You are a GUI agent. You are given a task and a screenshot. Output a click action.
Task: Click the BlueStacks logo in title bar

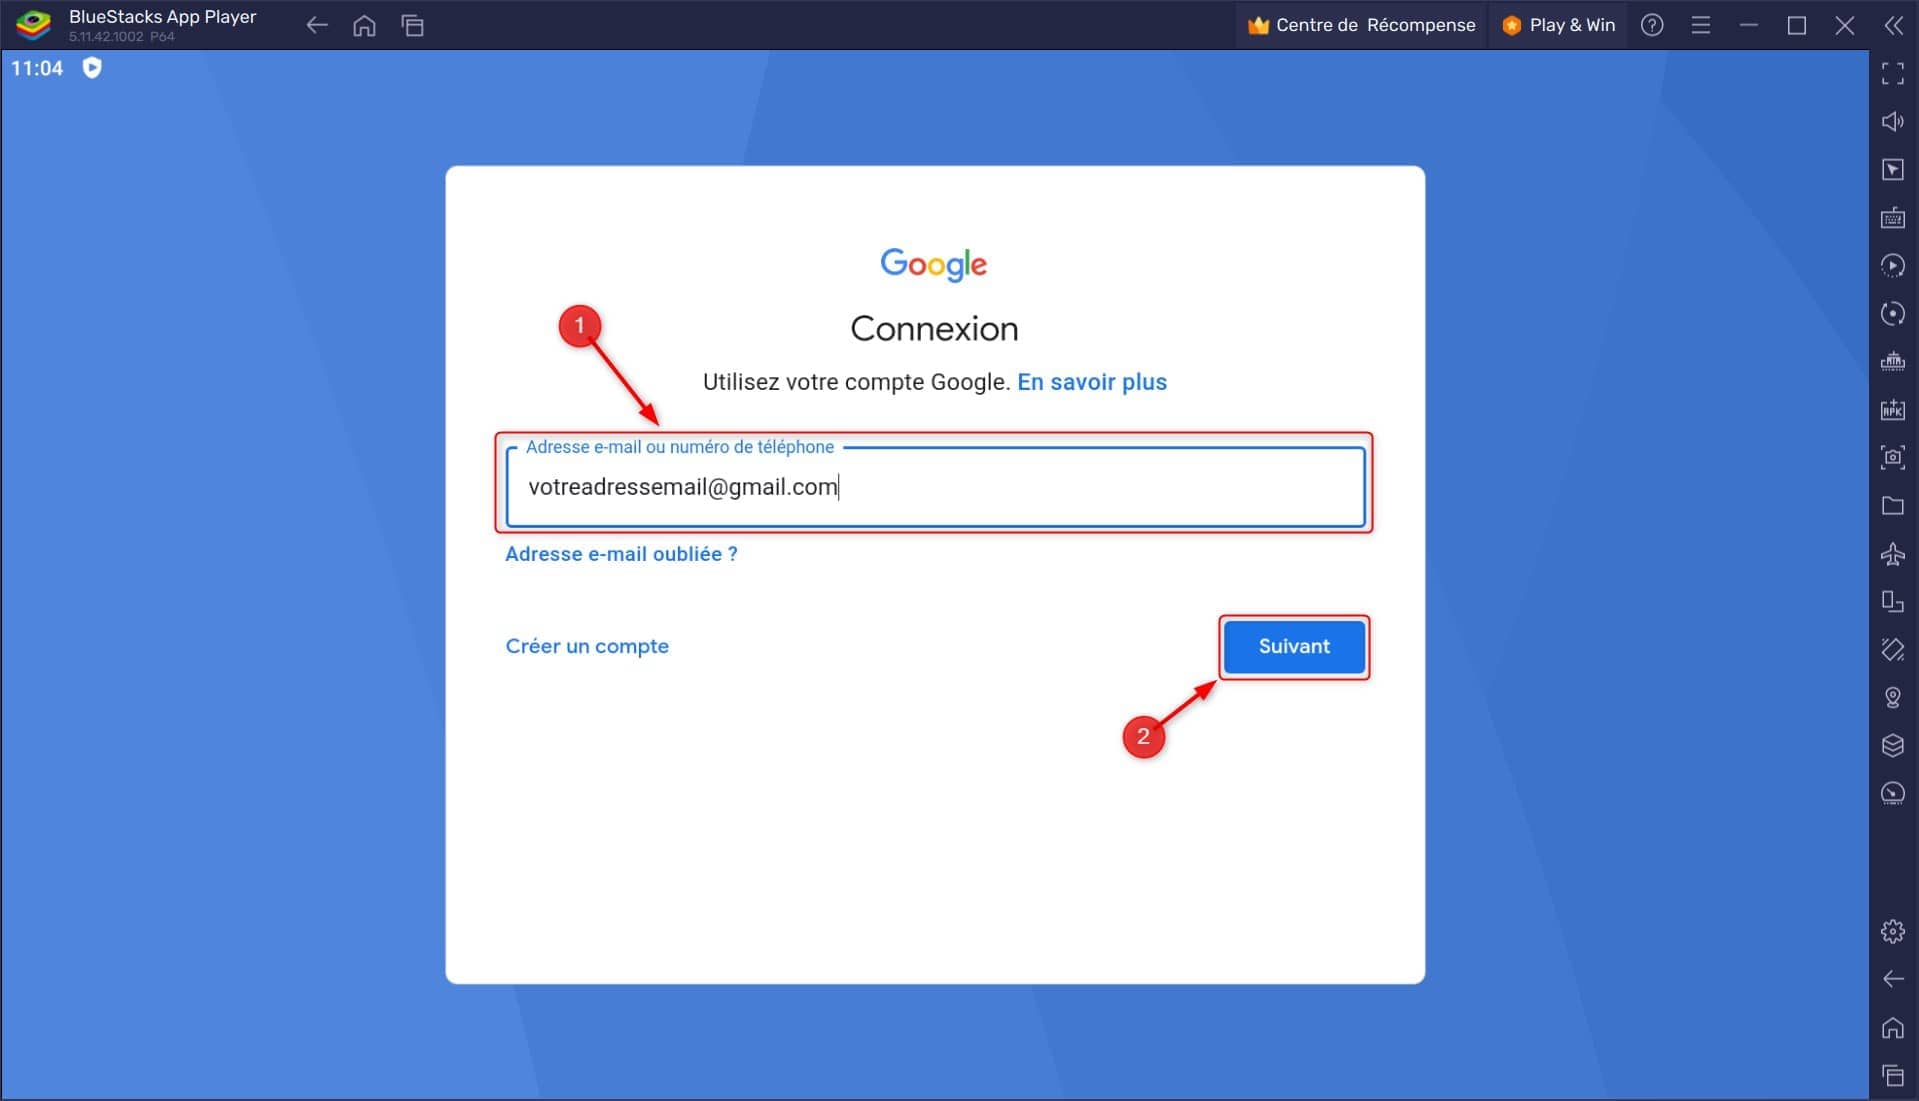pos(33,25)
